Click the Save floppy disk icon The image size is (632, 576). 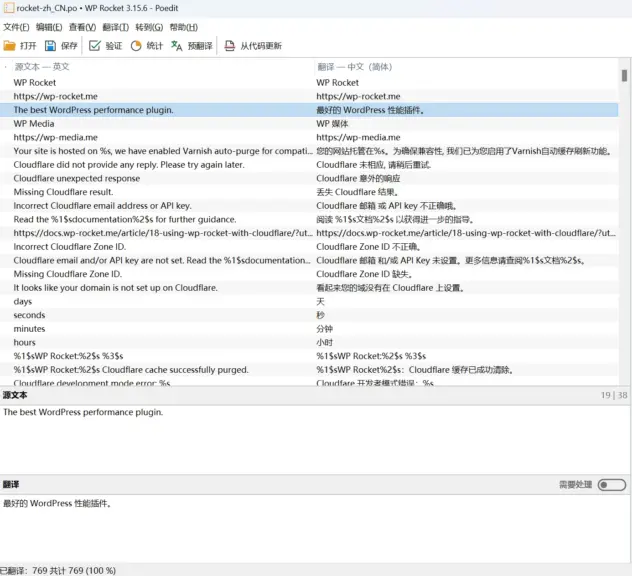pos(50,46)
